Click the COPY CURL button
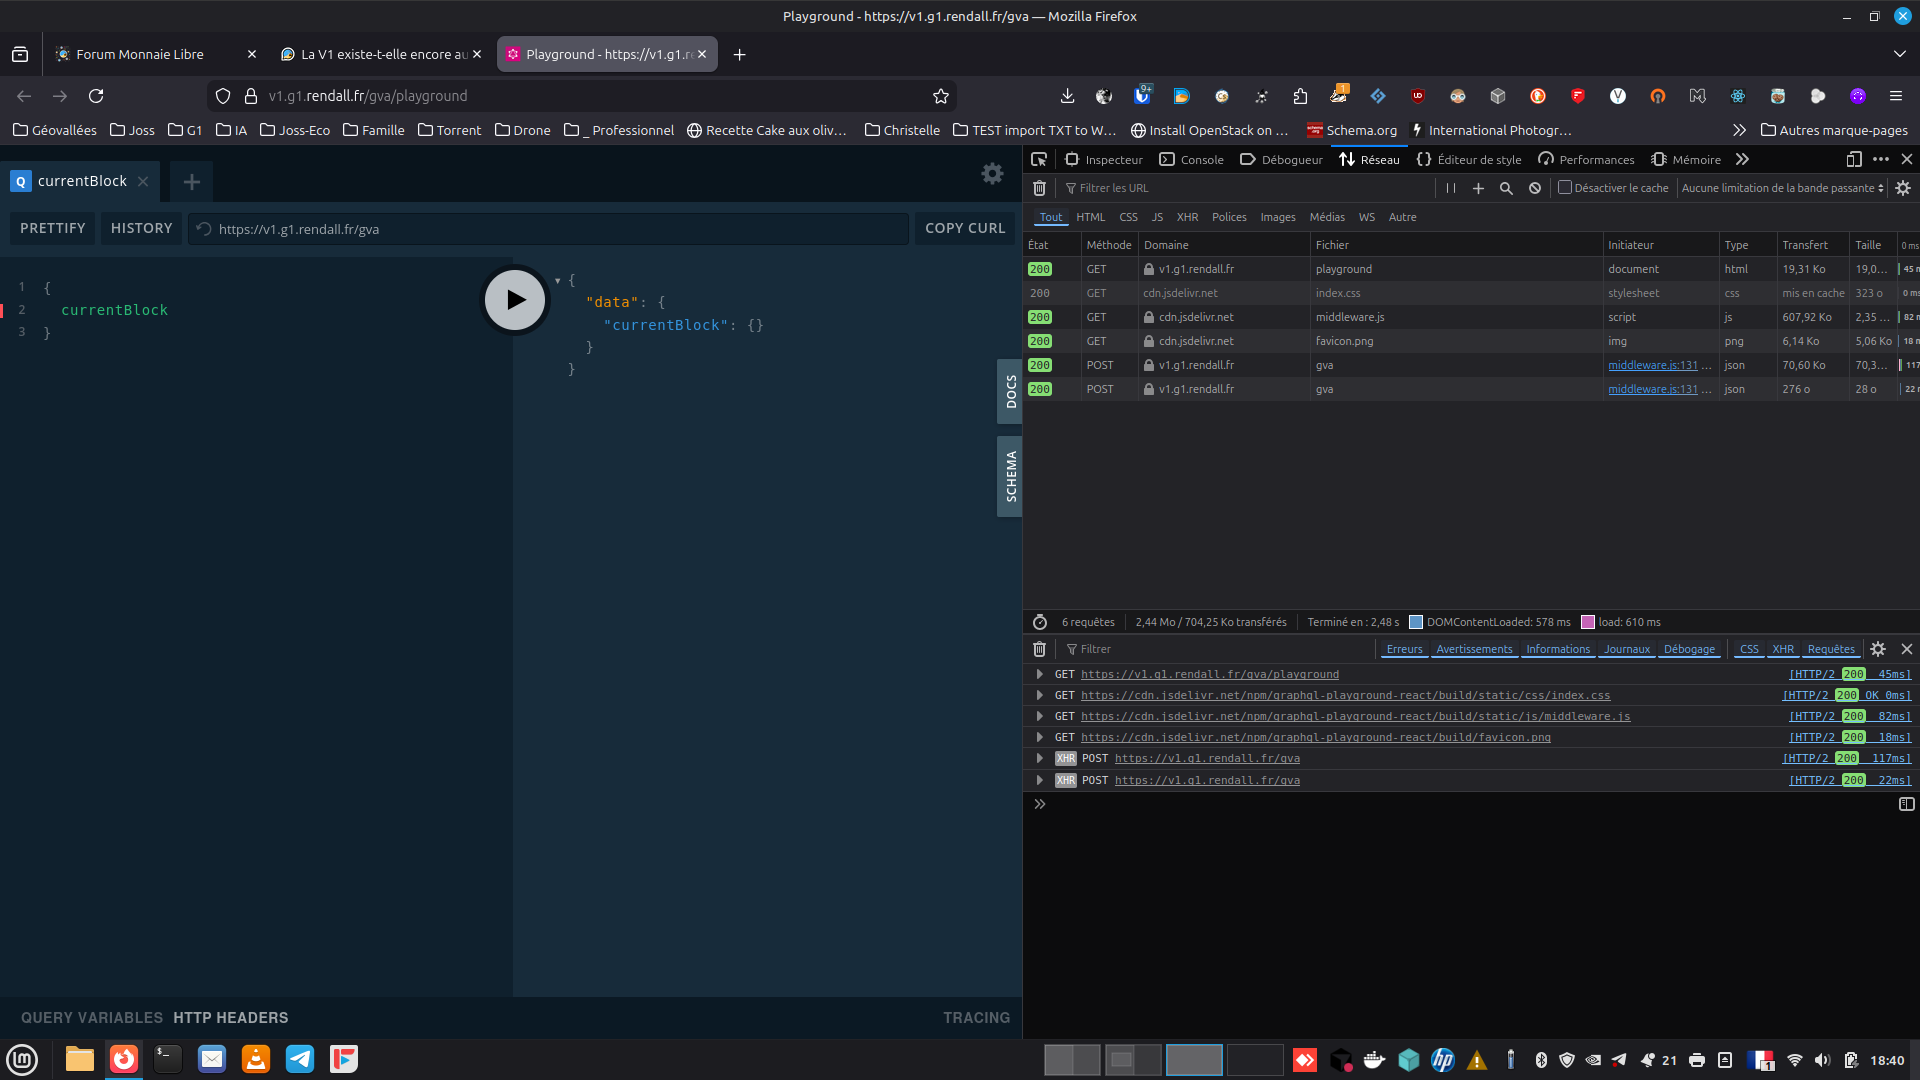The height and width of the screenshot is (1080, 1920). tap(964, 229)
